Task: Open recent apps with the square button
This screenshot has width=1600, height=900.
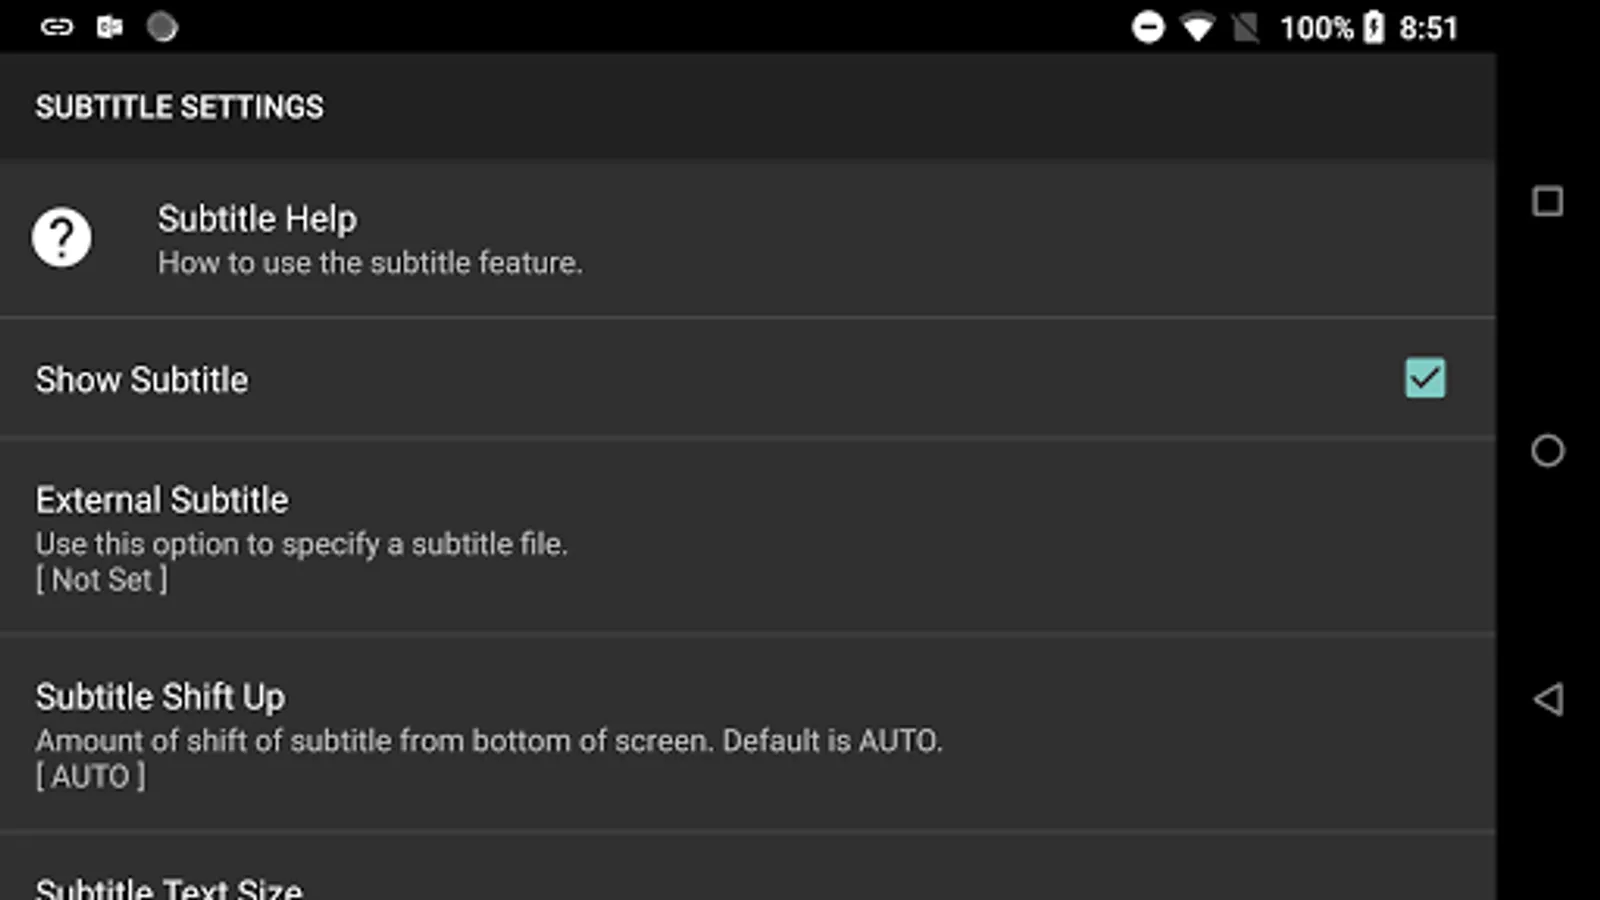Action: 1547,202
